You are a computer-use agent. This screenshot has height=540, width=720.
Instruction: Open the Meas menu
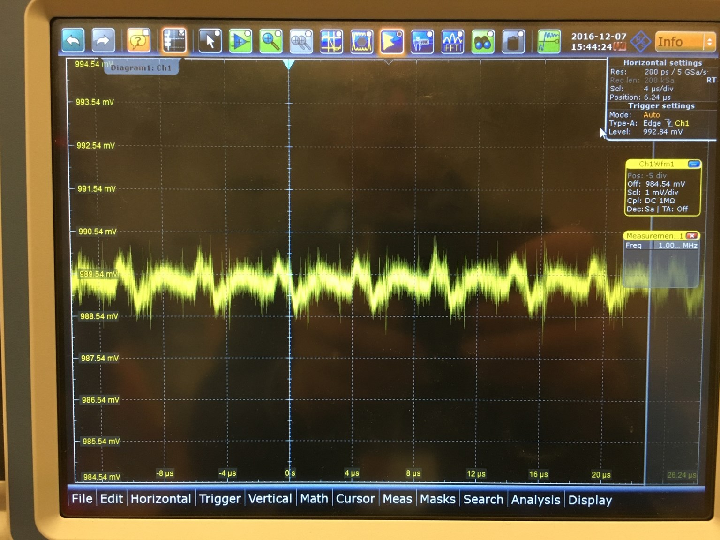[x=397, y=499]
